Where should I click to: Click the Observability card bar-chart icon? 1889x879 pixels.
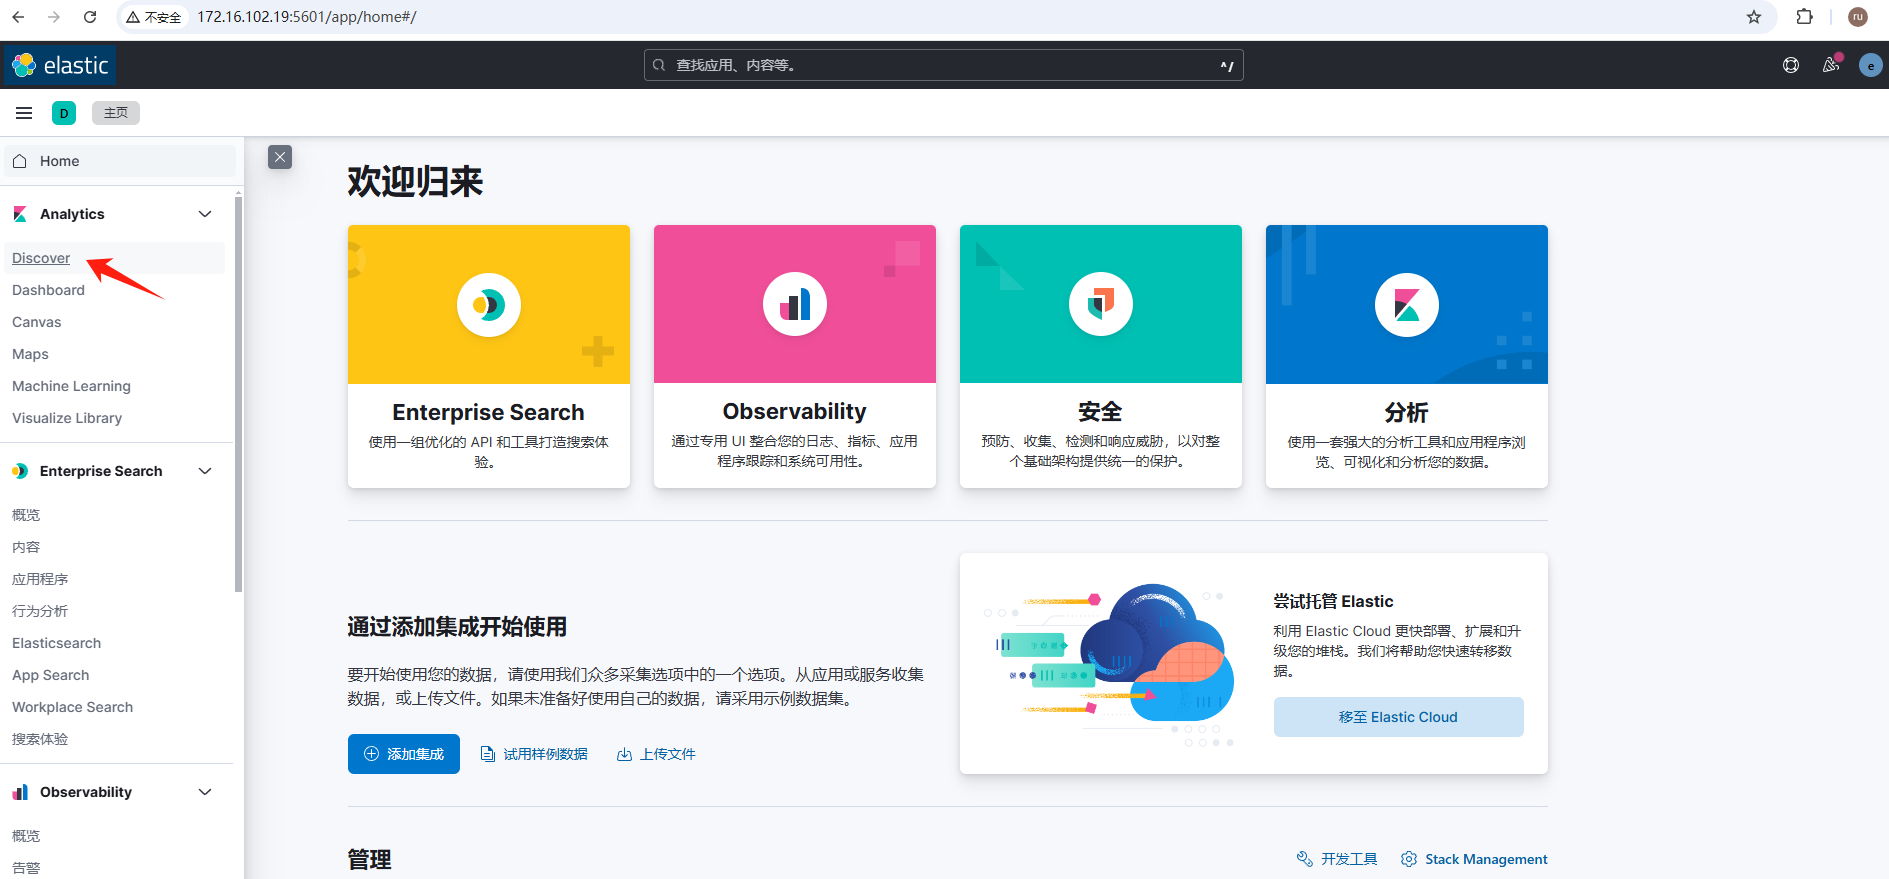tap(795, 305)
